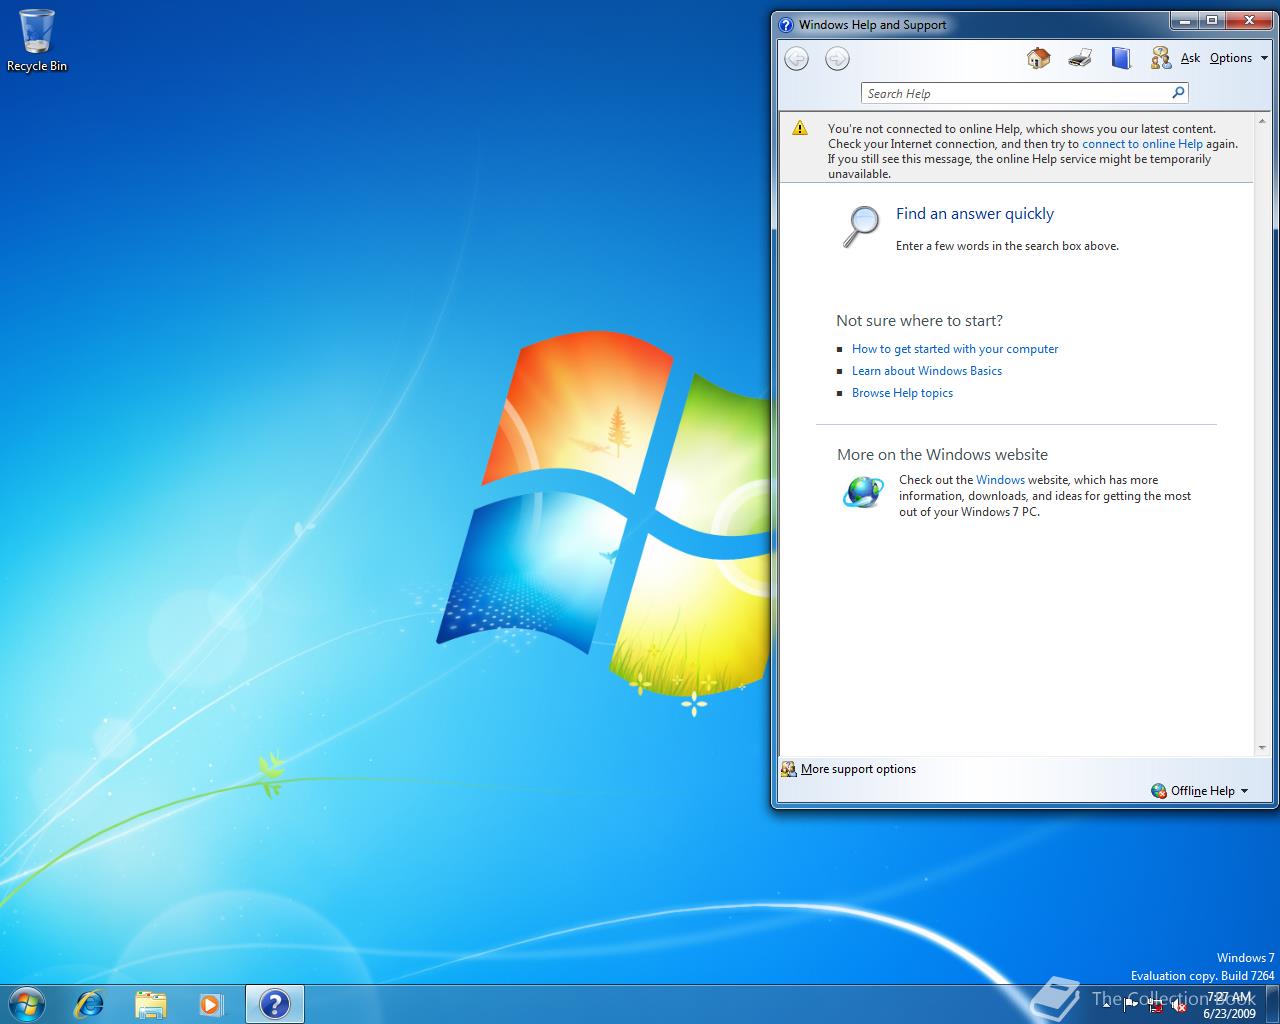The width and height of the screenshot is (1280, 1024).
Task: Click Help and Support taskbar button
Action: click(274, 1004)
